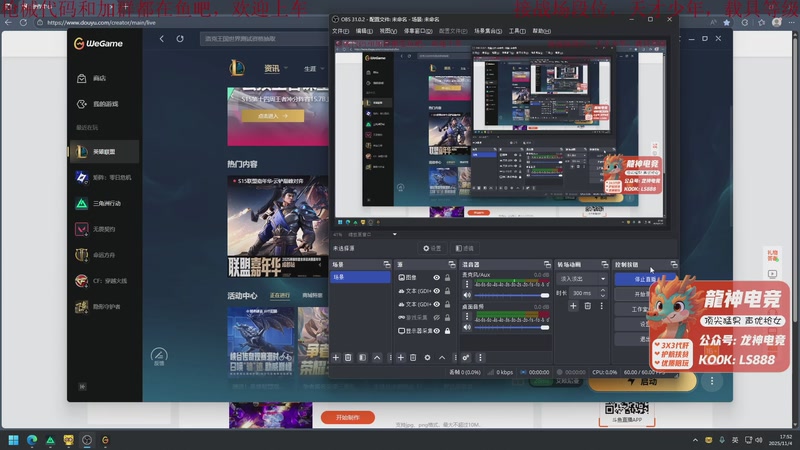Open source 设置 button above OBS docks
This screenshot has height=450, width=800.
click(432, 248)
